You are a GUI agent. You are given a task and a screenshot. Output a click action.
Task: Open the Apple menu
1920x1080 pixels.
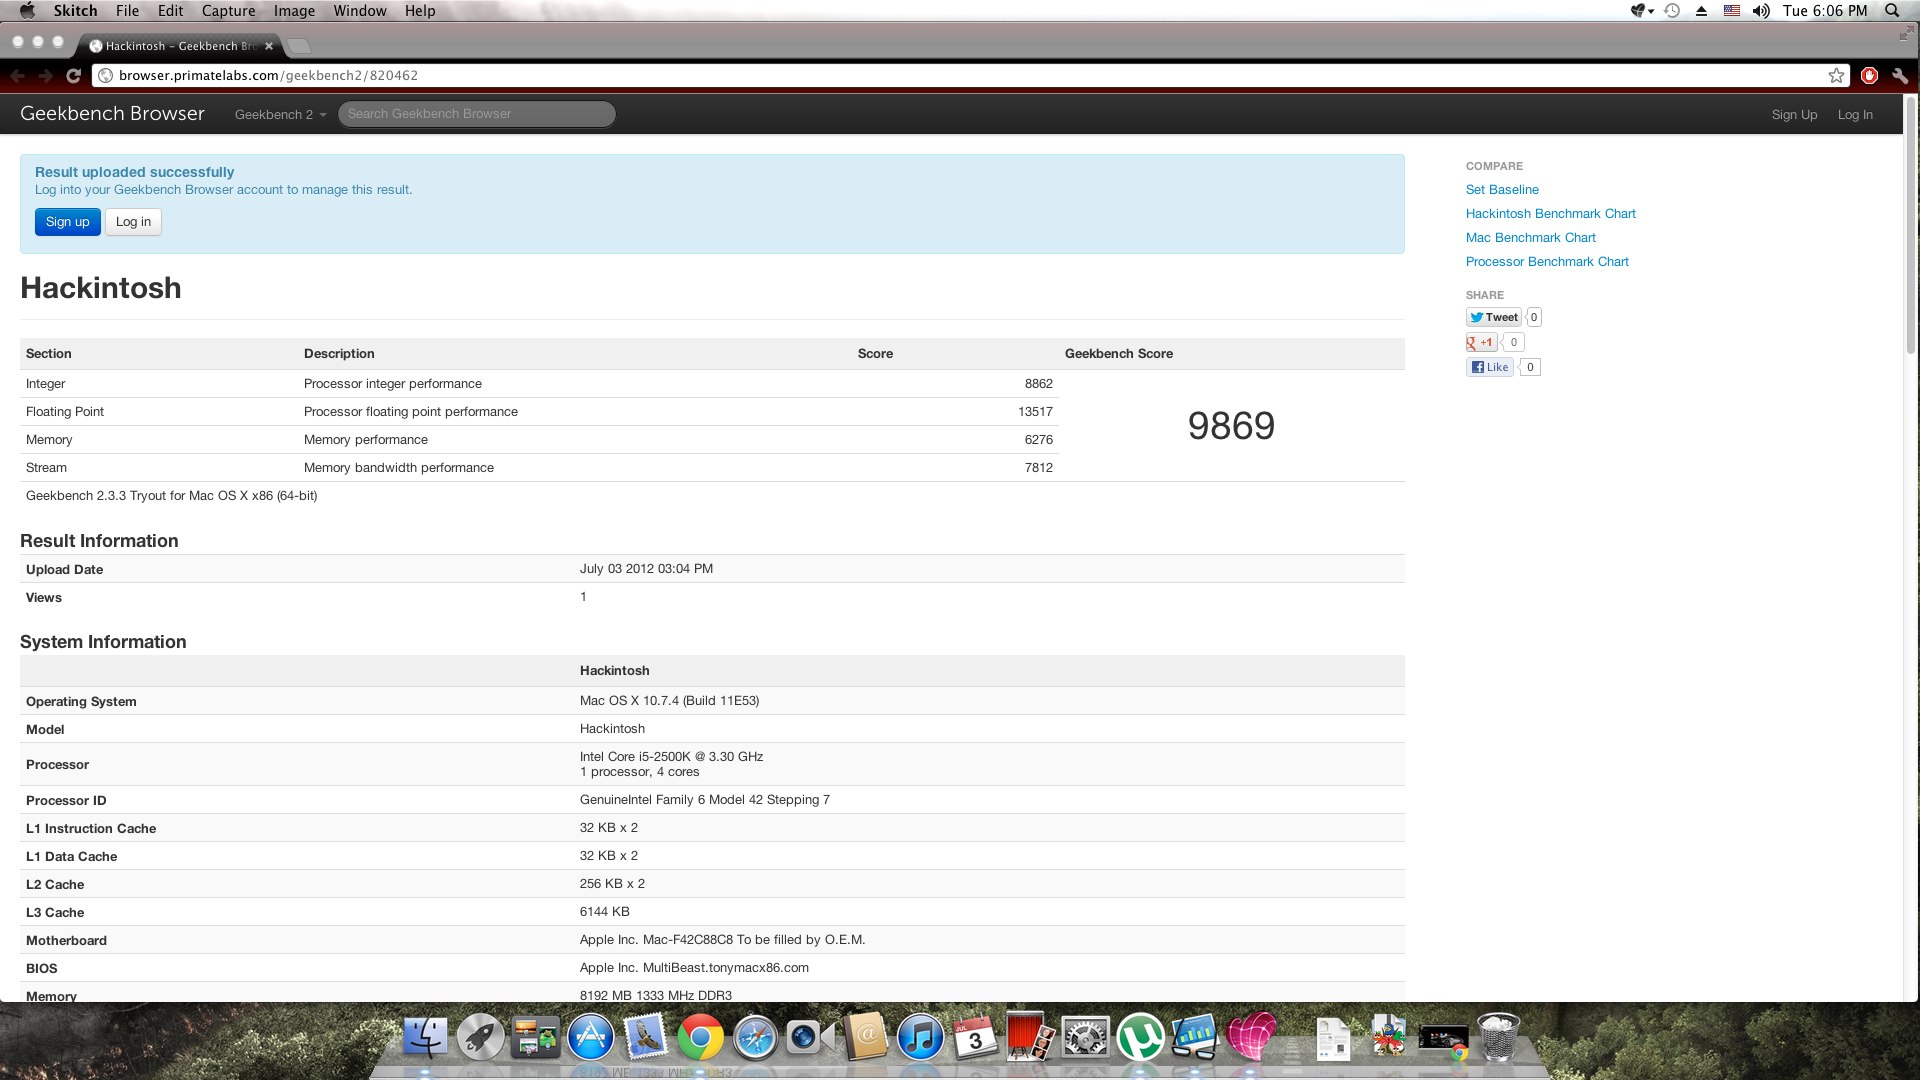(27, 11)
